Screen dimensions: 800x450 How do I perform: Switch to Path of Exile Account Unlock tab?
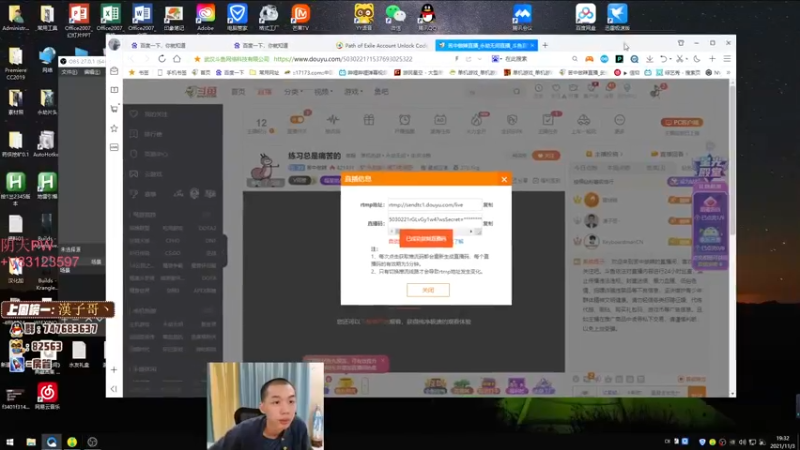(x=382, y=45)
